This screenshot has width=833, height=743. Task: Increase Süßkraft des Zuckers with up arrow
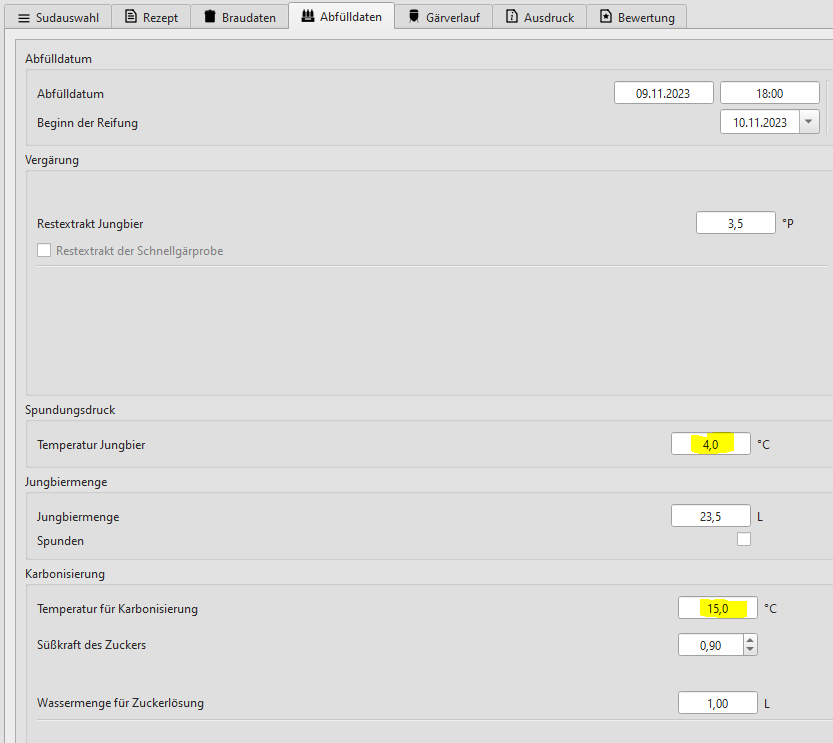pyautogui.click(x=750, y=640)
